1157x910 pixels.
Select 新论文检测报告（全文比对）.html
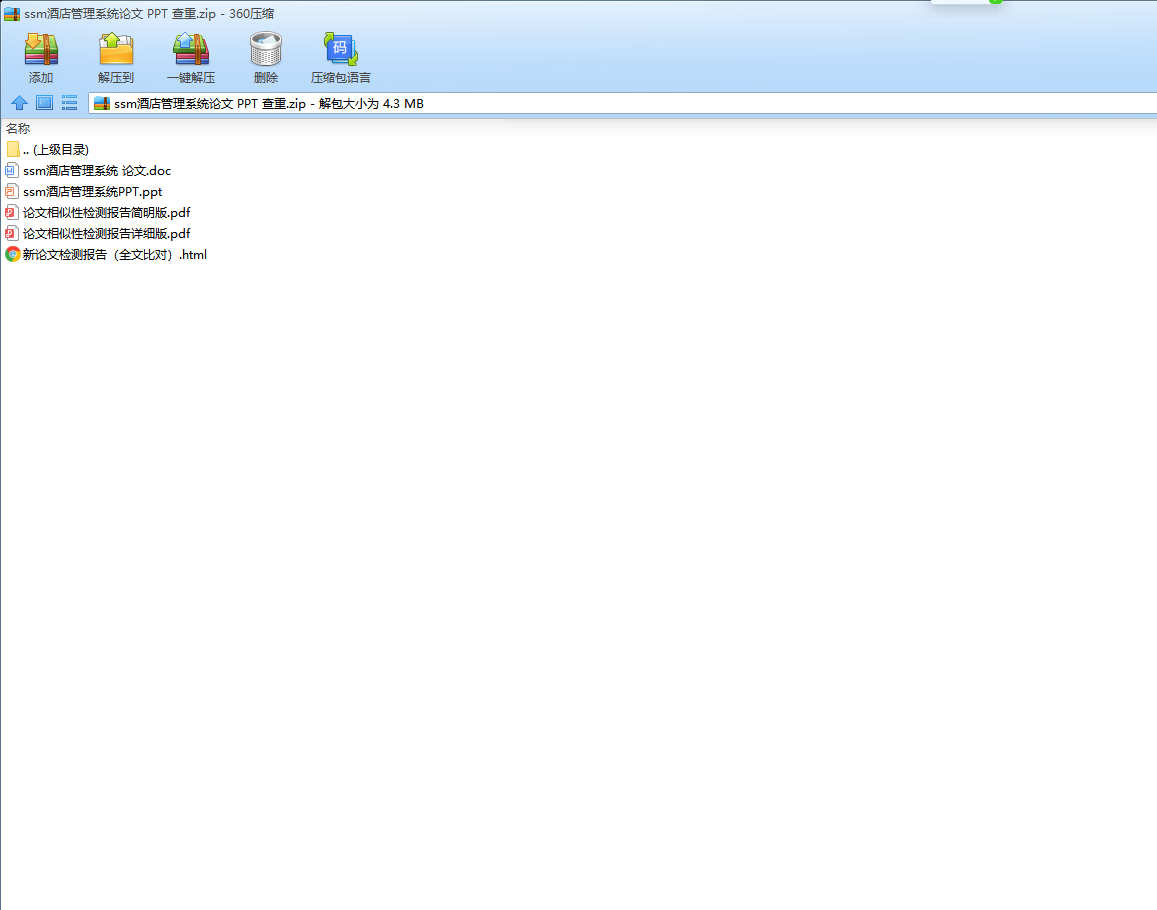click(x=114, y=255)
